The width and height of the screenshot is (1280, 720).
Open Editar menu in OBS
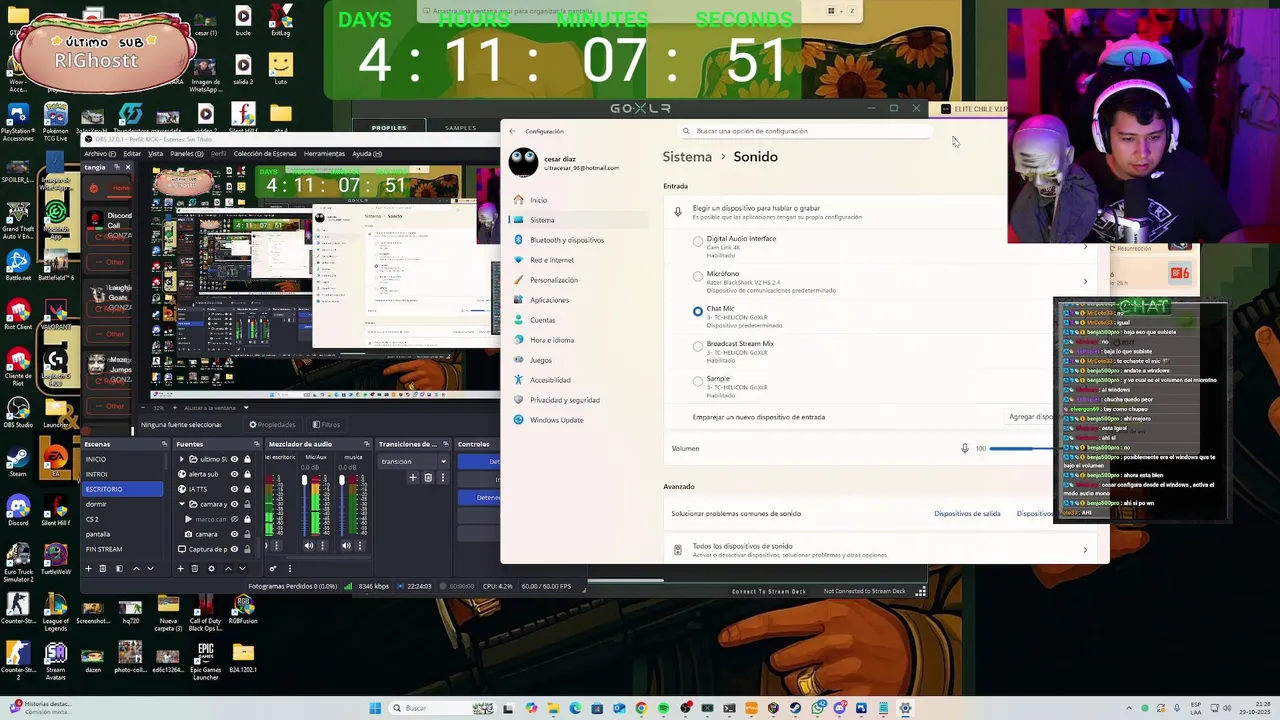tap(133, 154)
